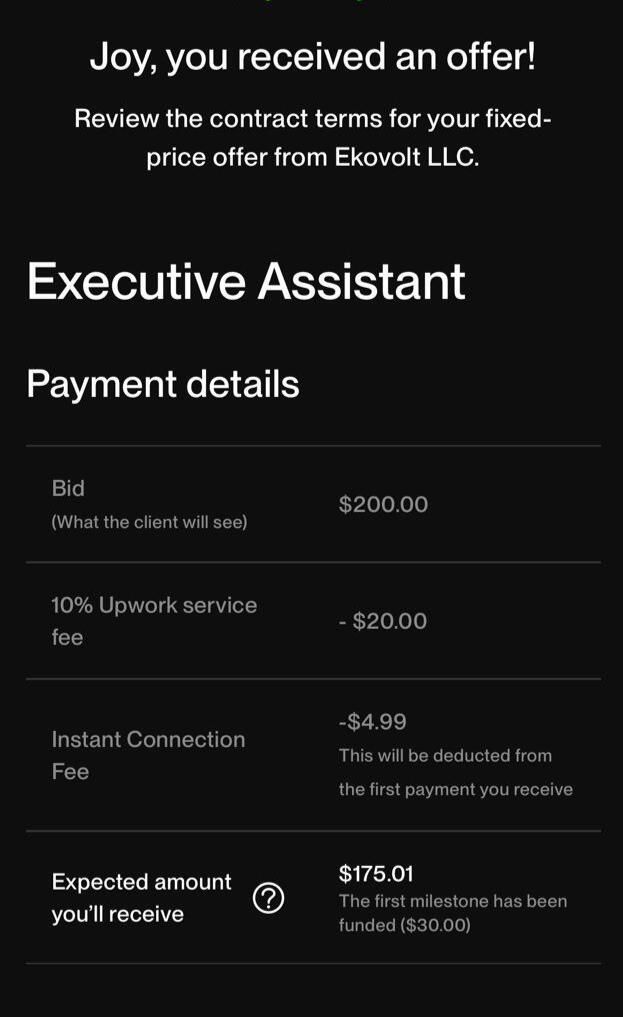Screen dimensions: 623x1017
Task: Tap the first milestone funded note
Action: click(x=452, y=913)
